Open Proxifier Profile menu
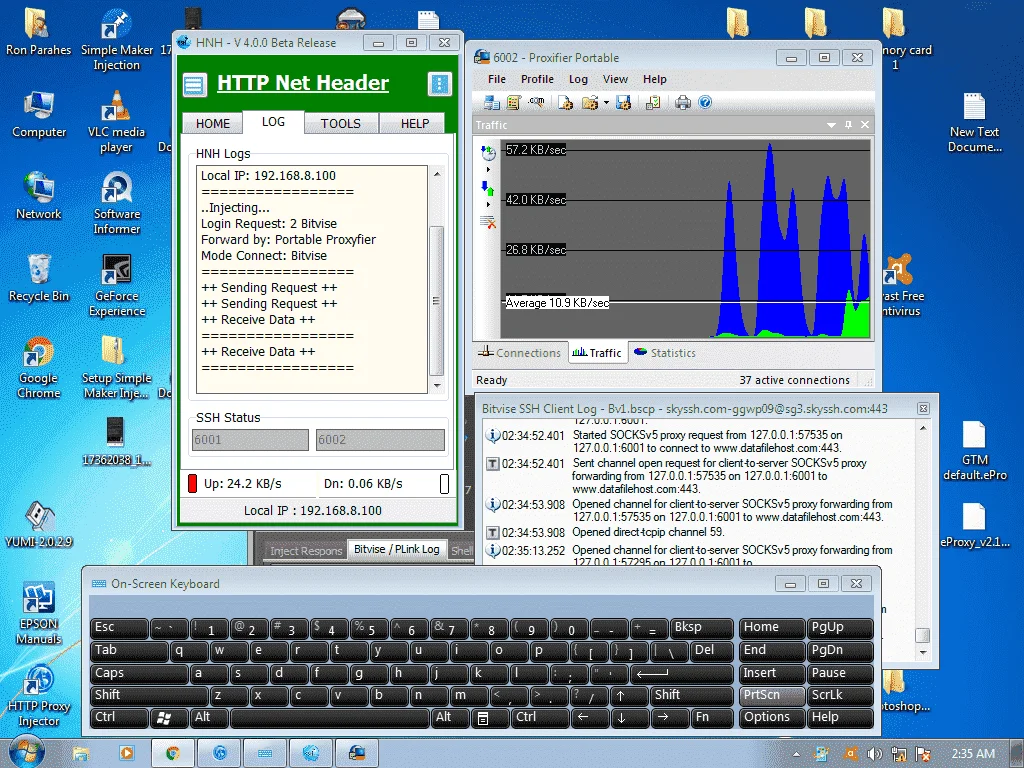 pyautogui.click(x=537, y=79)
